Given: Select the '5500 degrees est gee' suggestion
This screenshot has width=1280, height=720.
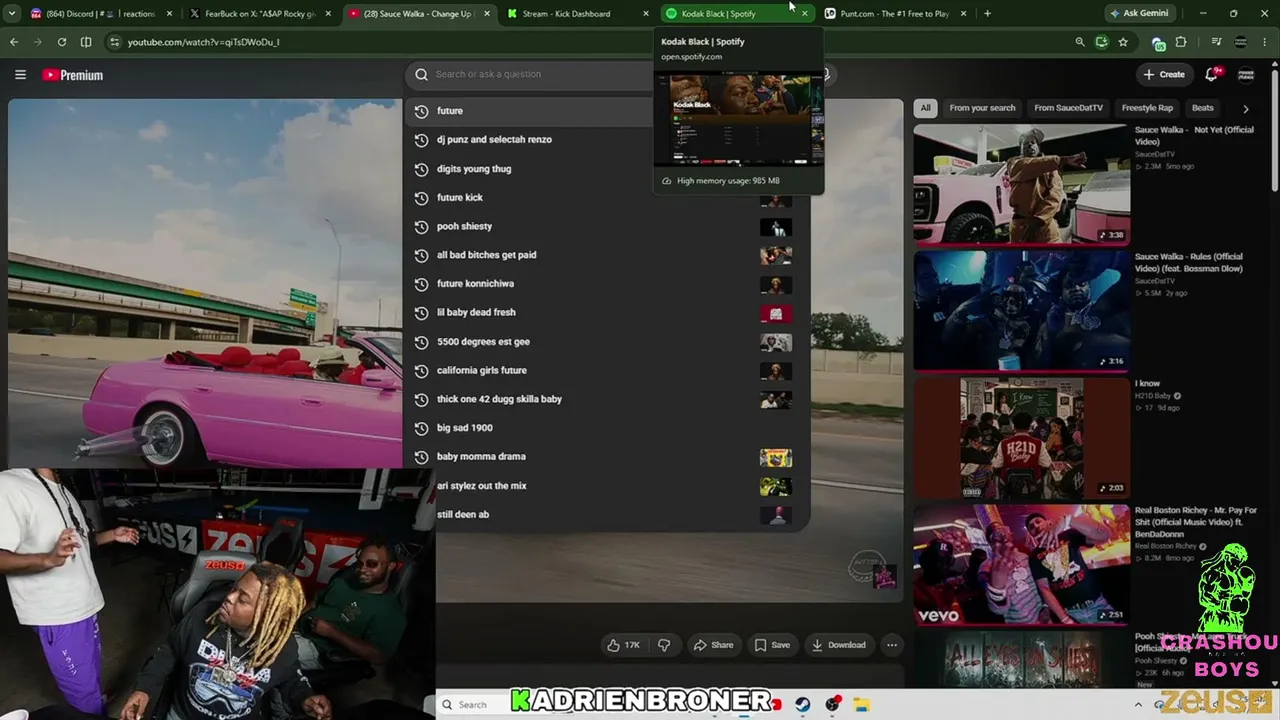Looking at the screenshot, I should point(607,342).
